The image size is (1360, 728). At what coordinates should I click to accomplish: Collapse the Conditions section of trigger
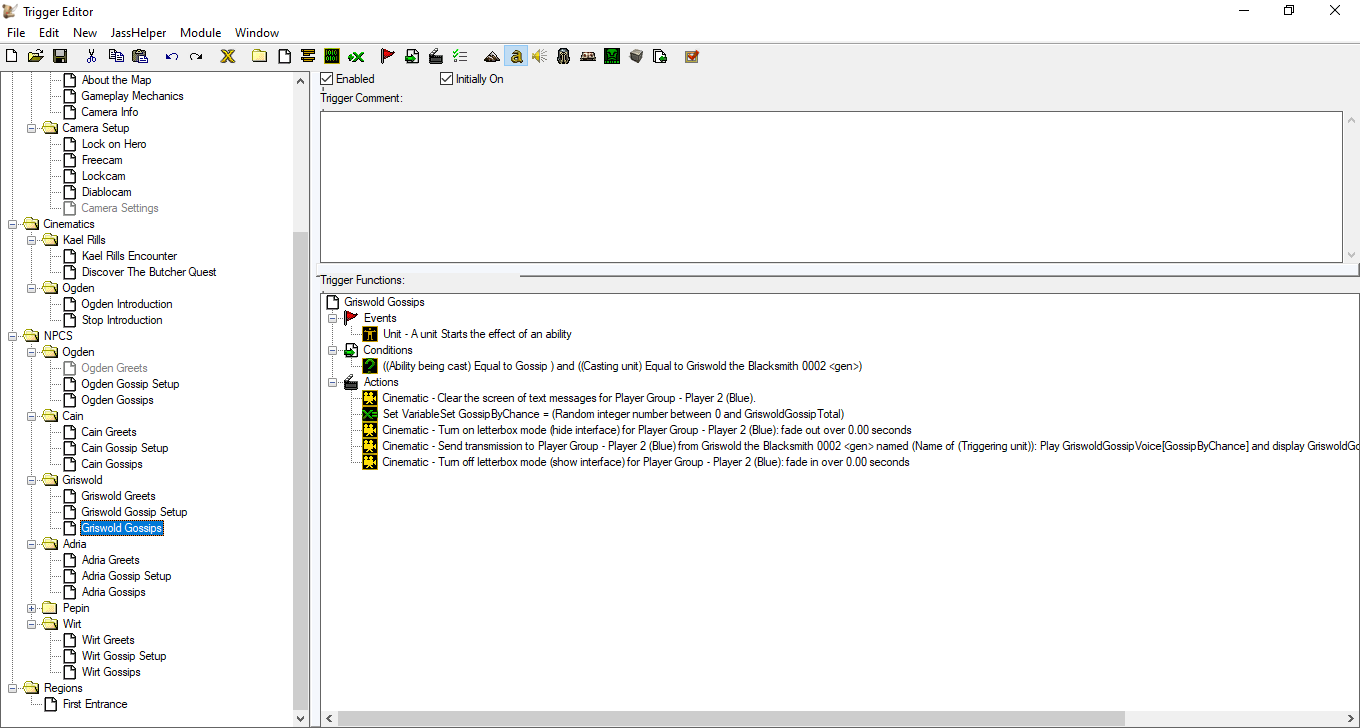tap(332, 350)
